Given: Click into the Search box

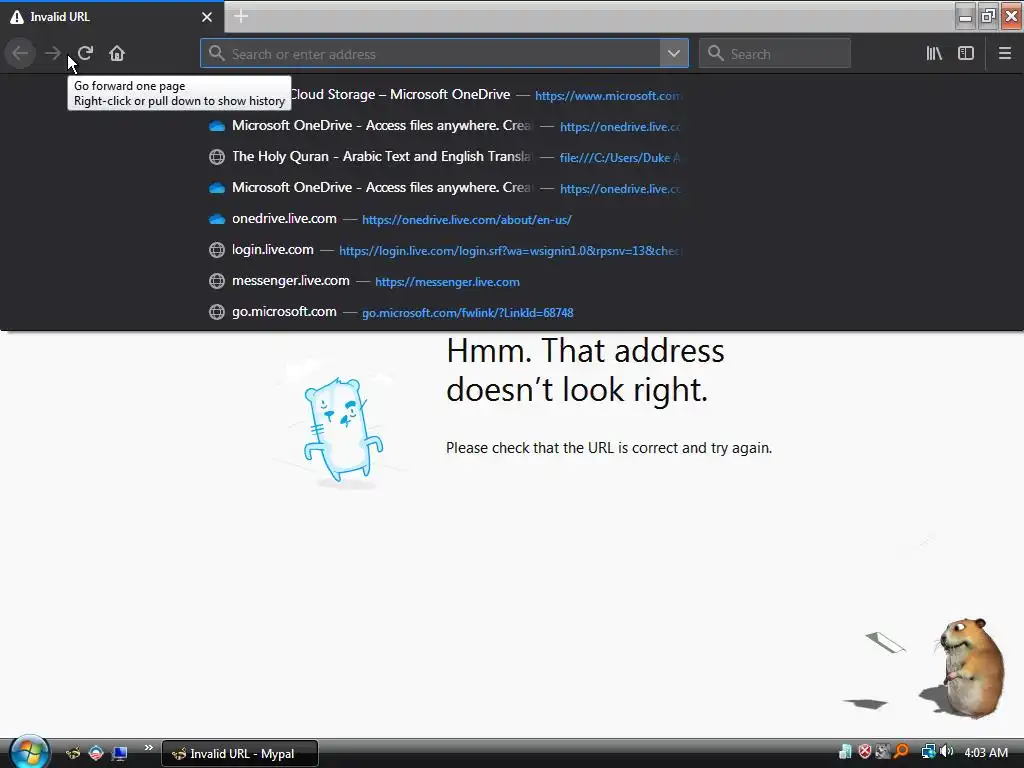Looking at the screenshot, I should [775, 54].
